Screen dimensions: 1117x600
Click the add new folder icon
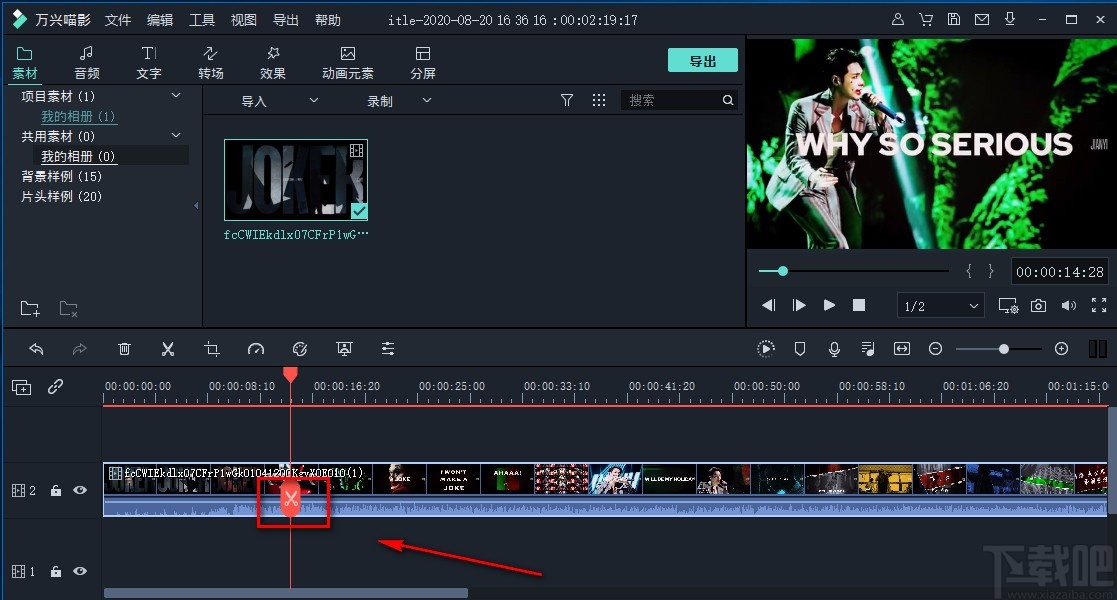coord(30,309)
